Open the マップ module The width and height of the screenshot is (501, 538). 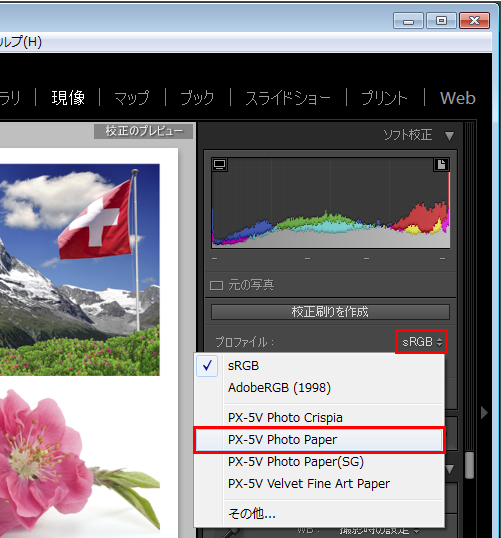132,98
